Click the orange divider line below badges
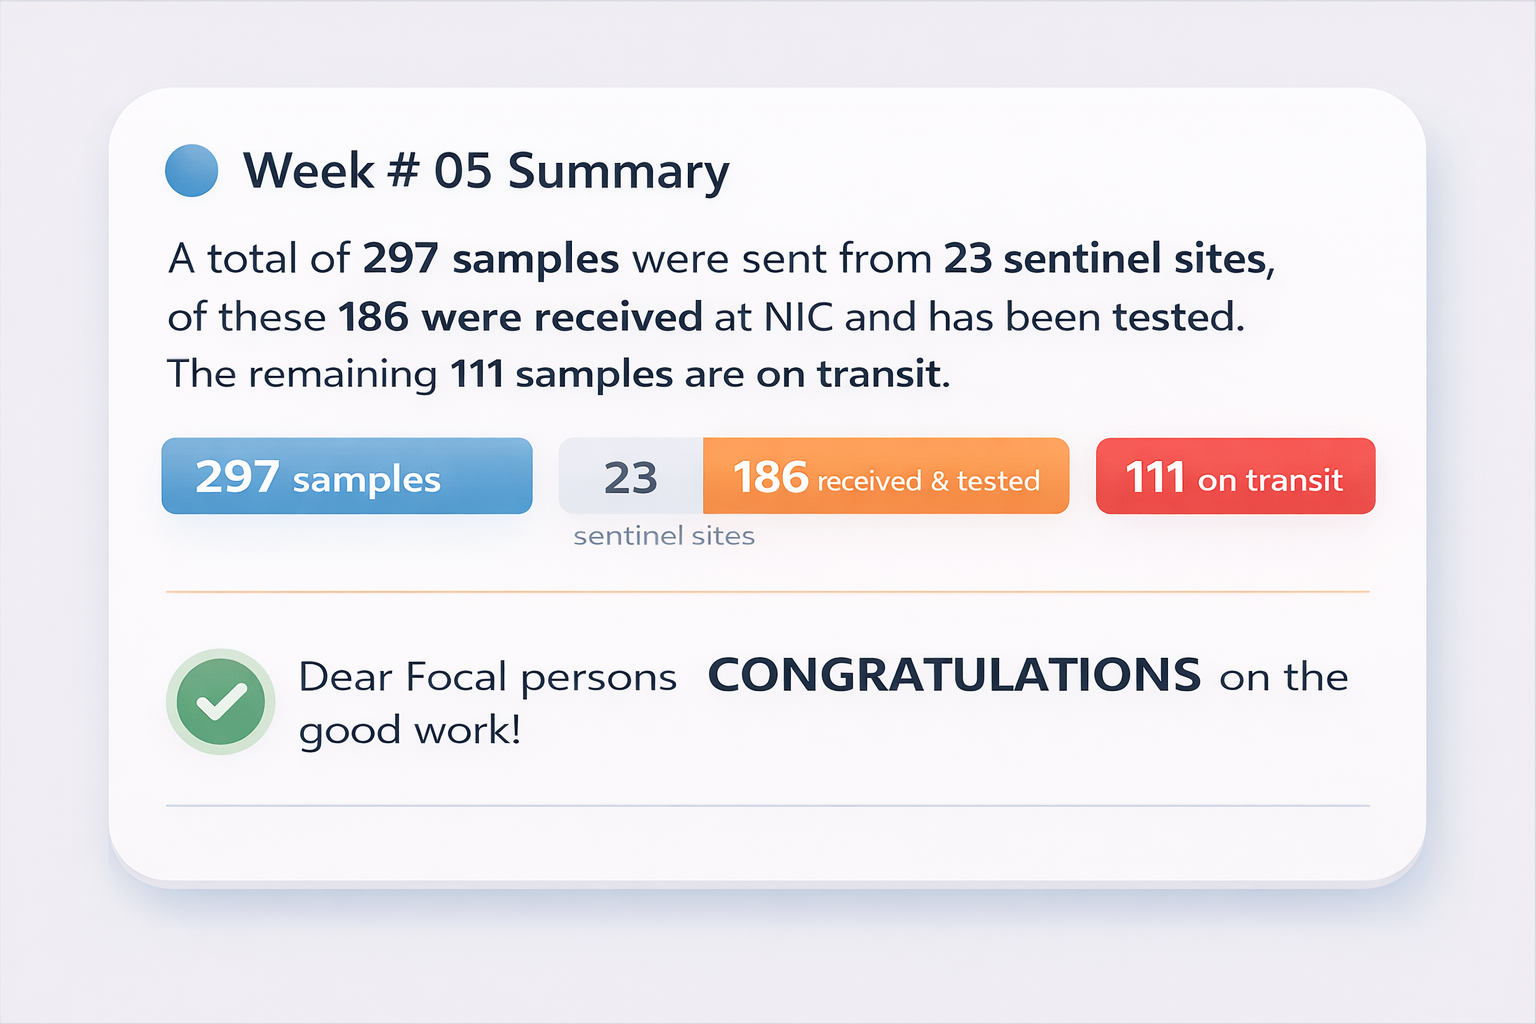This screenshot has width=1536, height=1024. pos(767,592)
